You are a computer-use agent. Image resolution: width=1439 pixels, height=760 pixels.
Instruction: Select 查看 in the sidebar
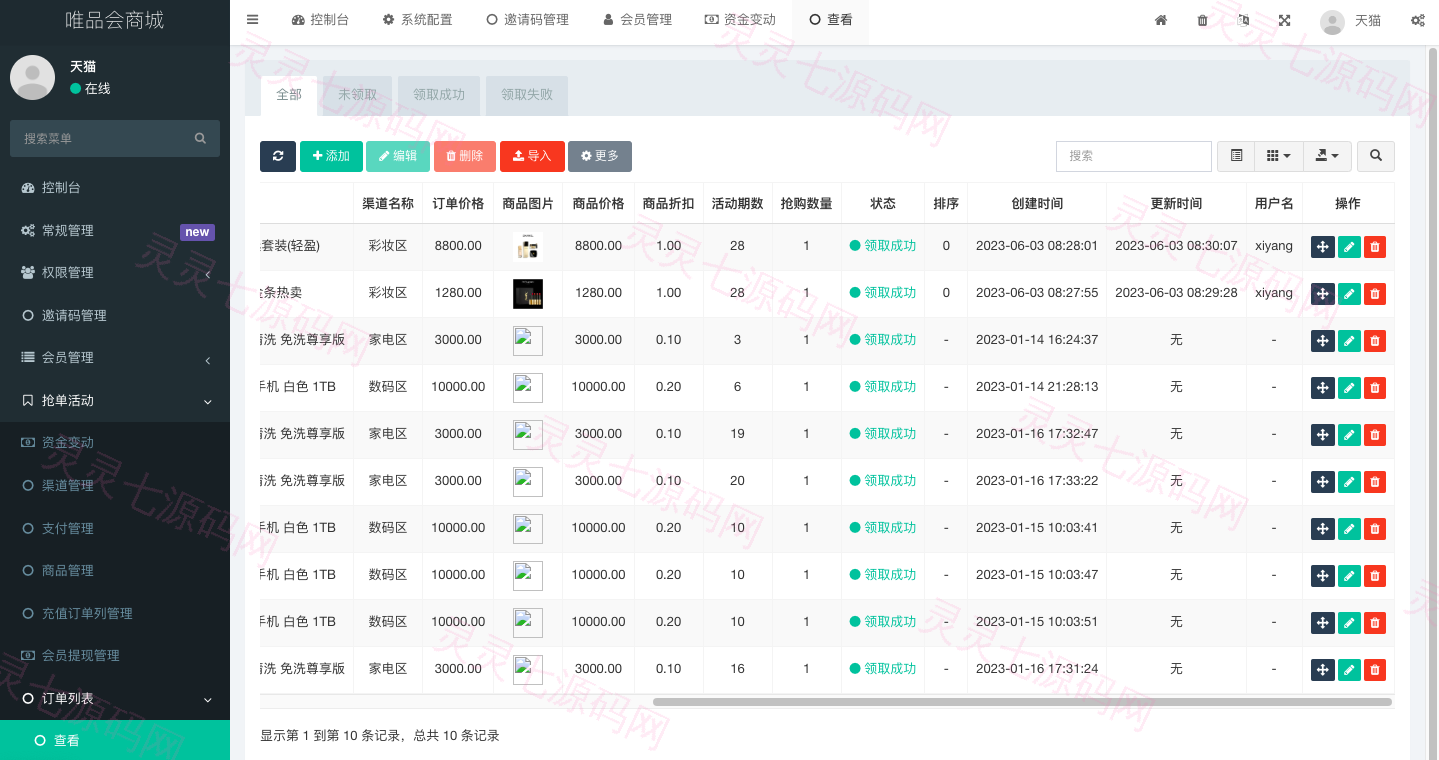click(x=115, y=740)
